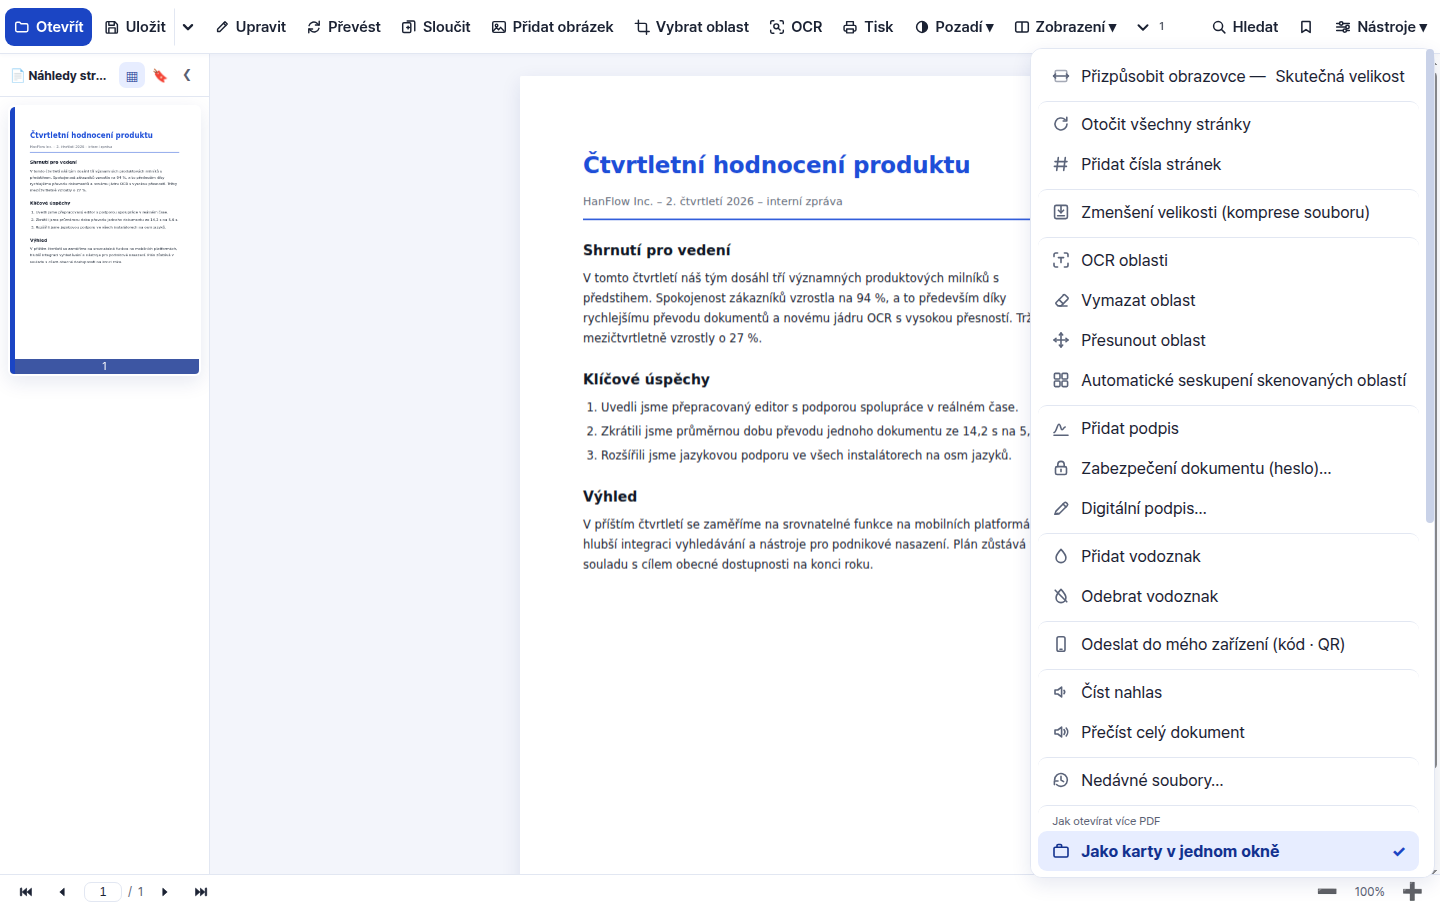
Task: Collapse the thumbnails sidebar panel
Action: coord(187,75)
